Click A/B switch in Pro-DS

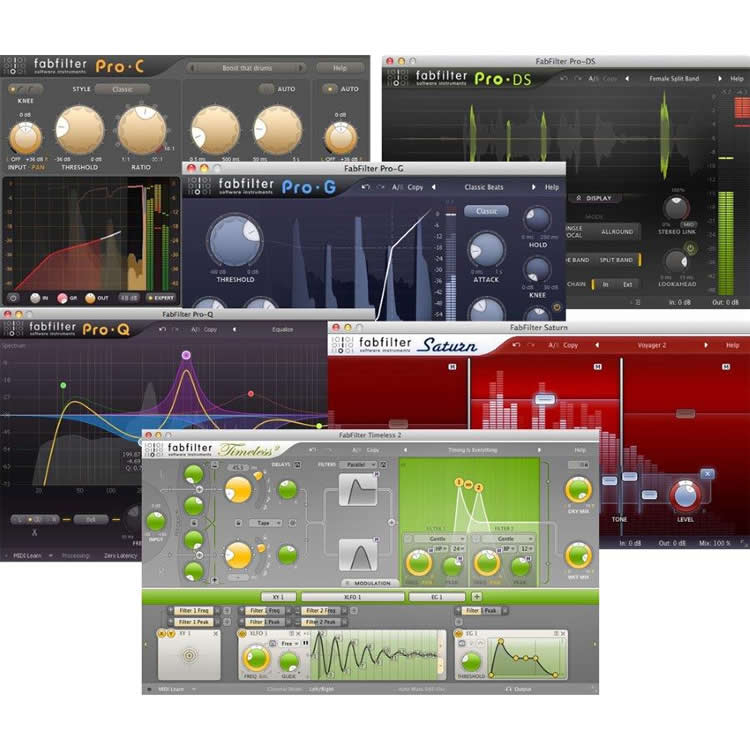593,78
